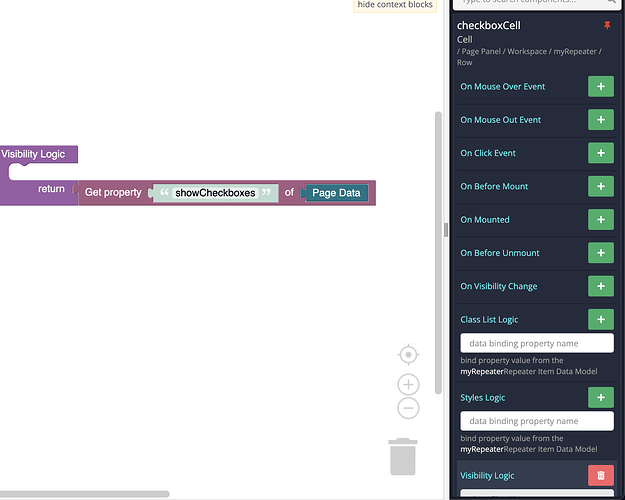This screenshot has width=625, height=500.
Task: Open On Mounted link
Action: pyautogui.click(x=485, y=220)
